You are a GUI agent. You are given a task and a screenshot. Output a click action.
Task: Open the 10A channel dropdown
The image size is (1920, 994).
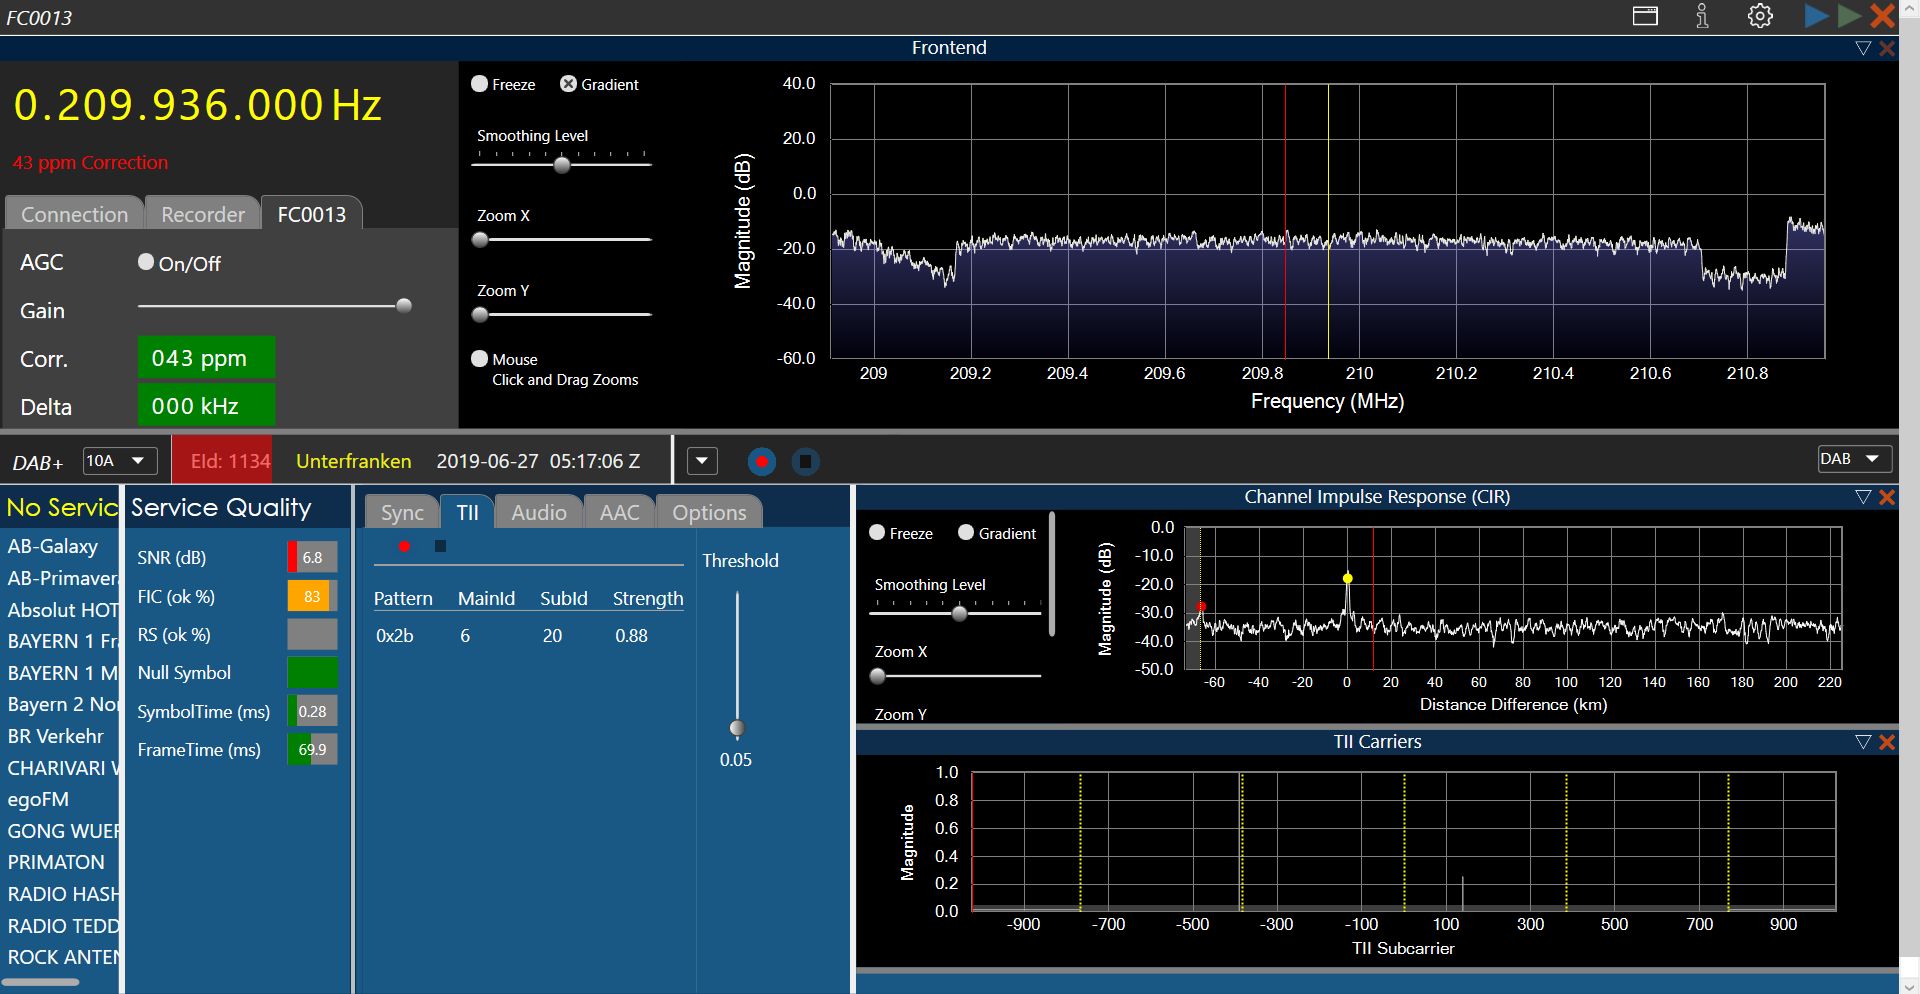pos(119,460)
